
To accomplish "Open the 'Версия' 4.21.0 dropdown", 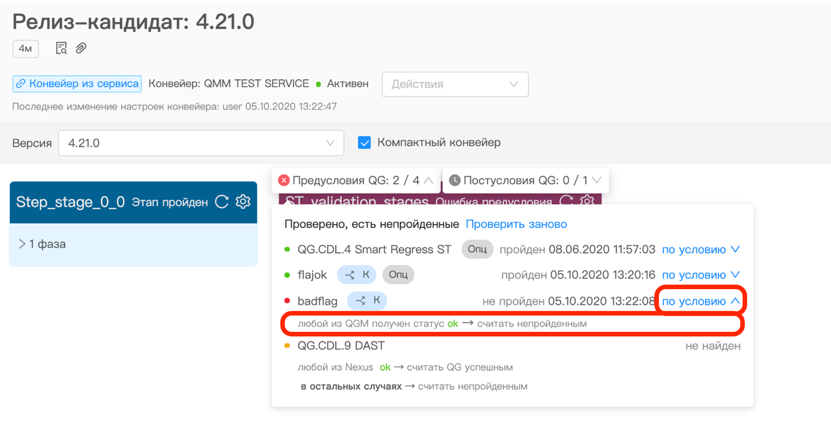I will [201, 143].
